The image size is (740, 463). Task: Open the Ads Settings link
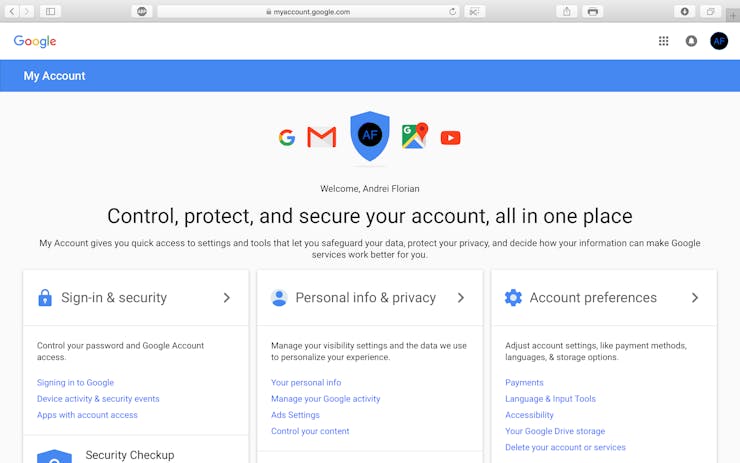pyautogui.click(x=295, y=415)
